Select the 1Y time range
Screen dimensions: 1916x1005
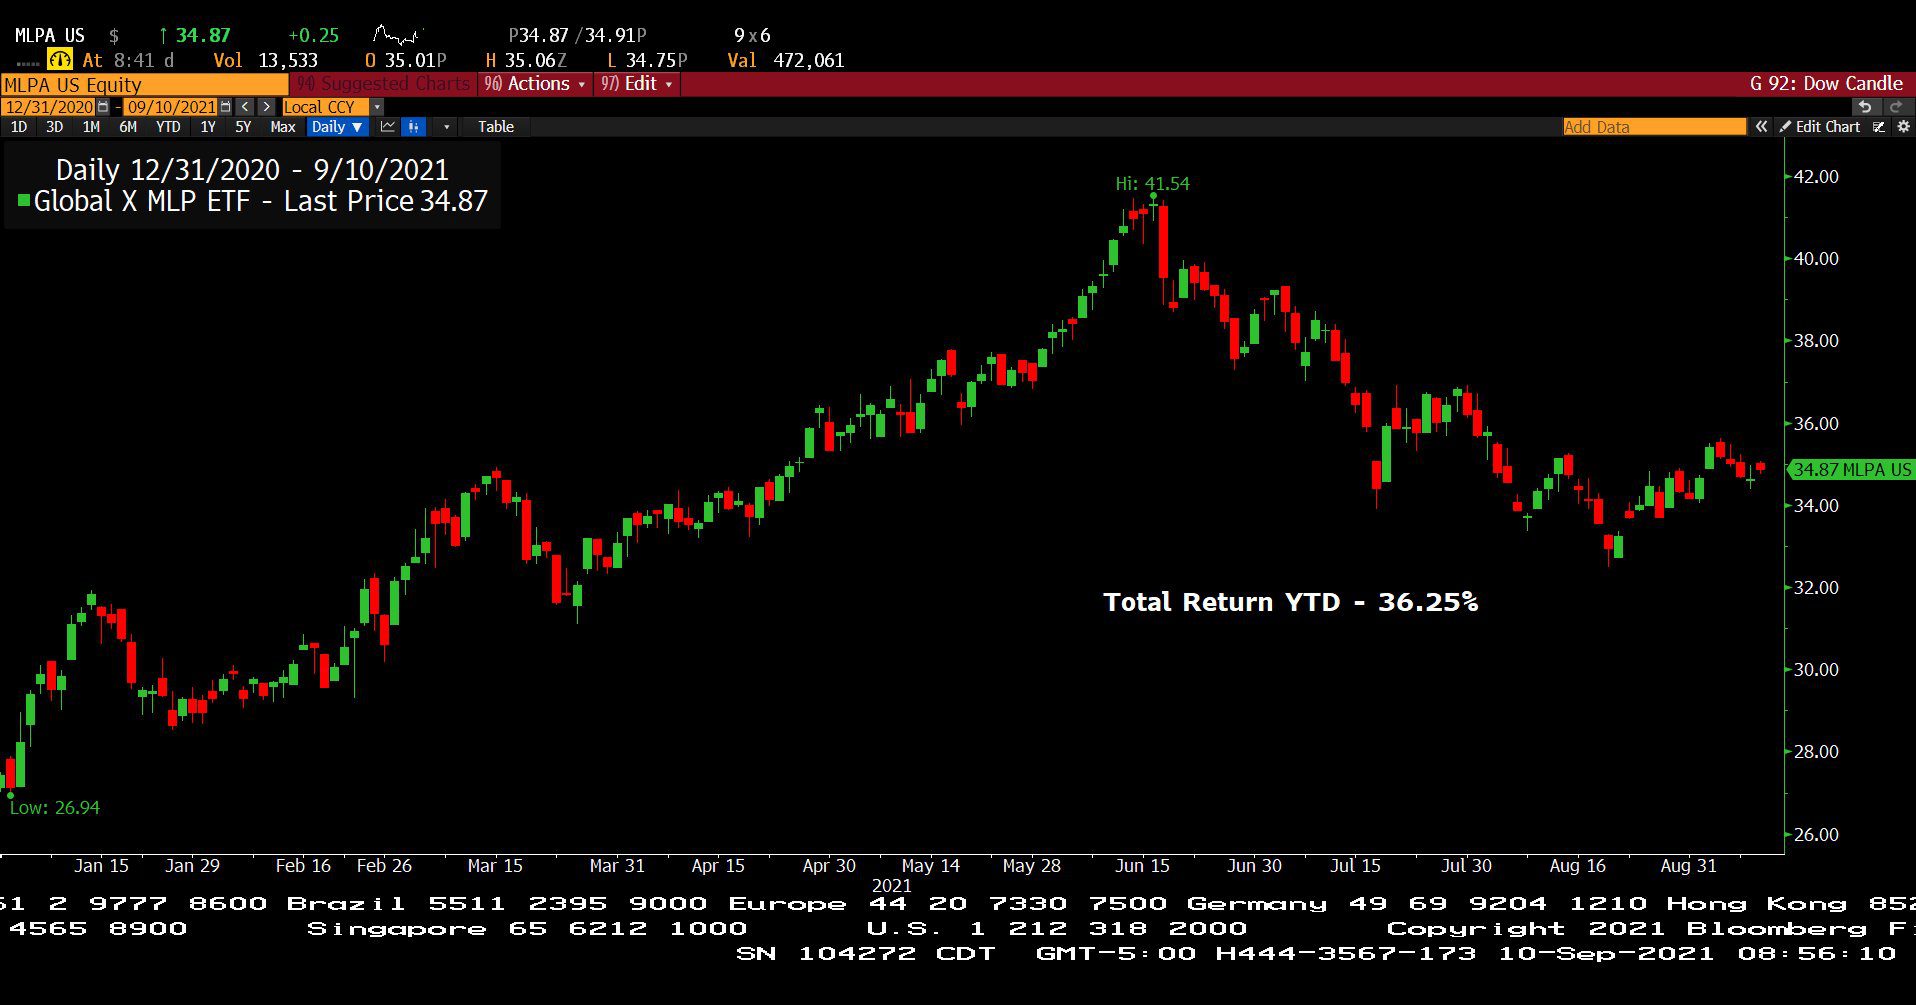(x=208, y=127)
